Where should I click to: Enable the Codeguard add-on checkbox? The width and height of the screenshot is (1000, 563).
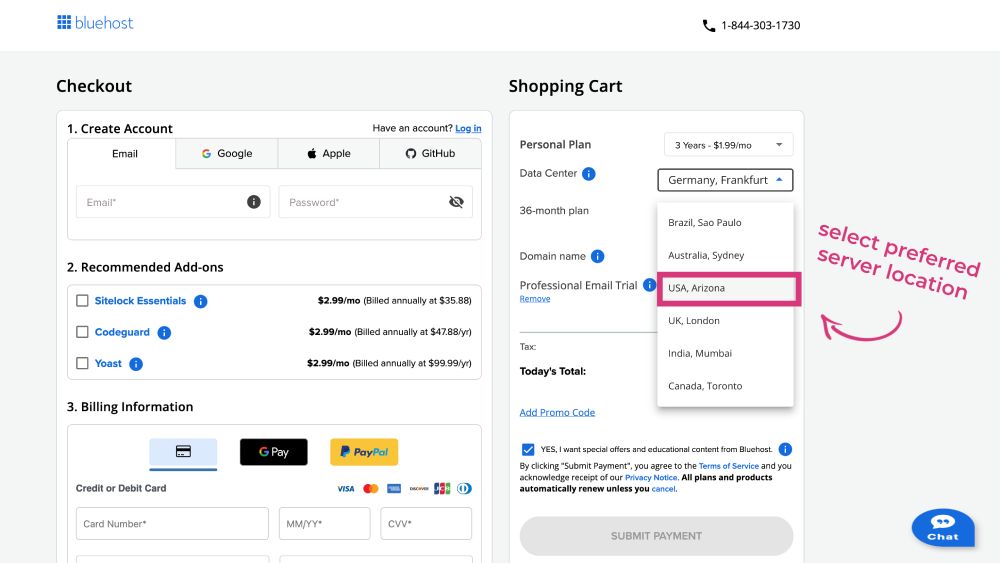(82, 332)
